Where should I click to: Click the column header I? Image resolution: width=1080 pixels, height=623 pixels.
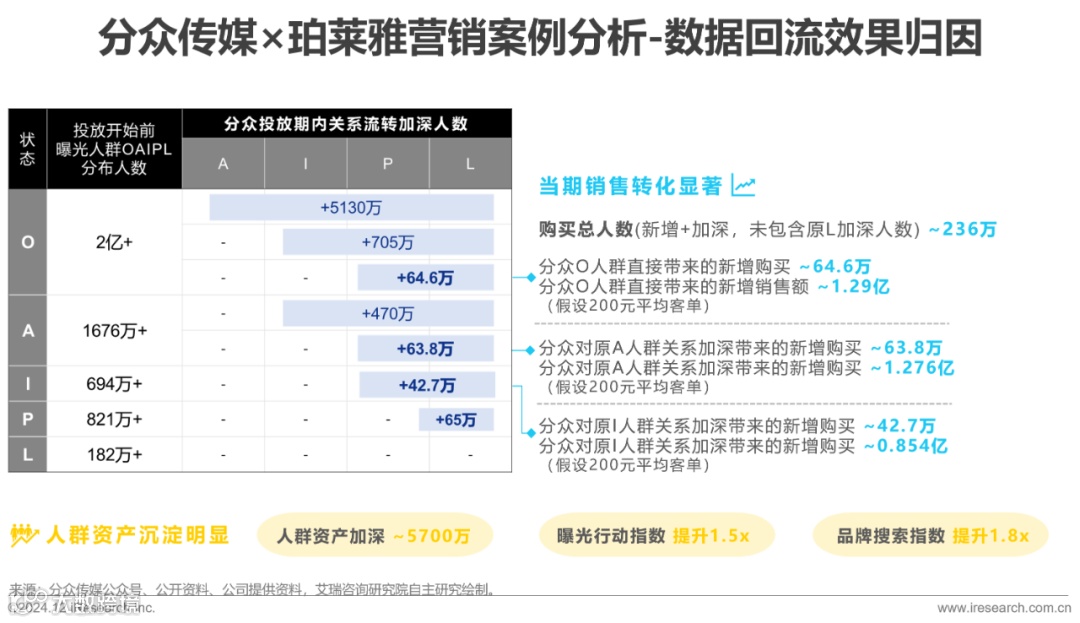click(305, 164)
